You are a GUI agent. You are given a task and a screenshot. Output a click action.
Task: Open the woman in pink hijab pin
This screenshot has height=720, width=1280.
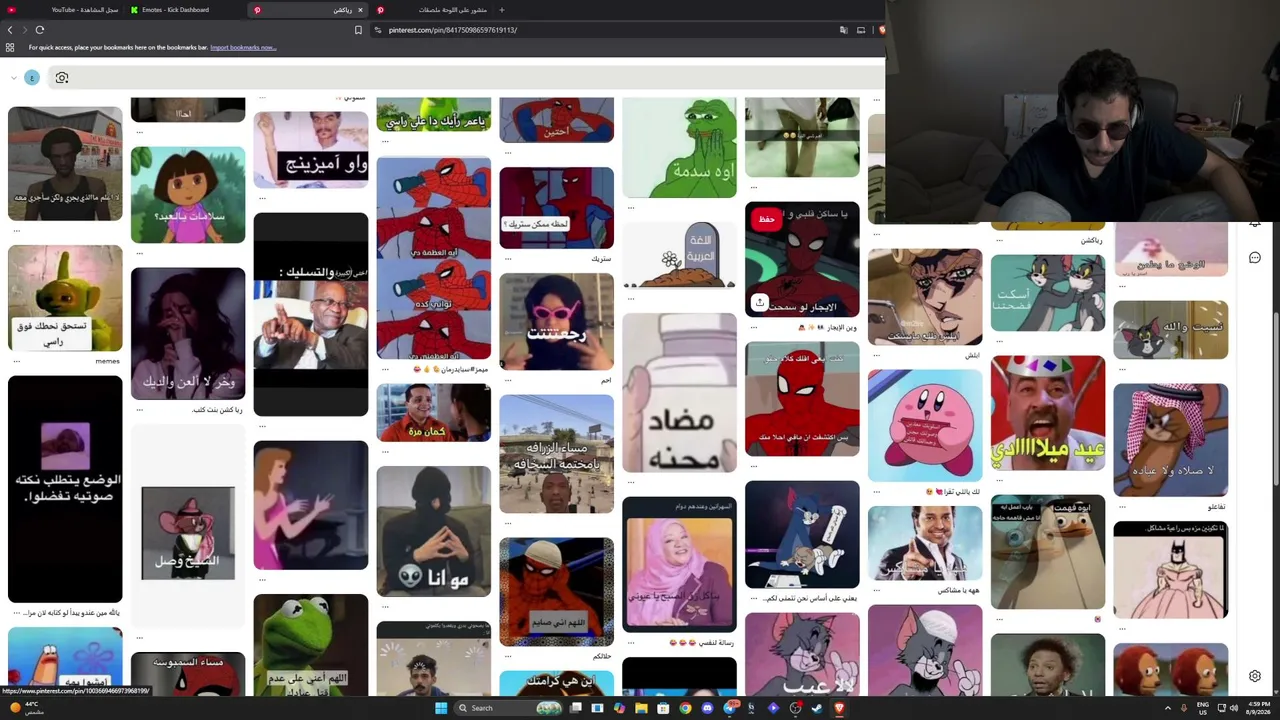click(680, 564)
